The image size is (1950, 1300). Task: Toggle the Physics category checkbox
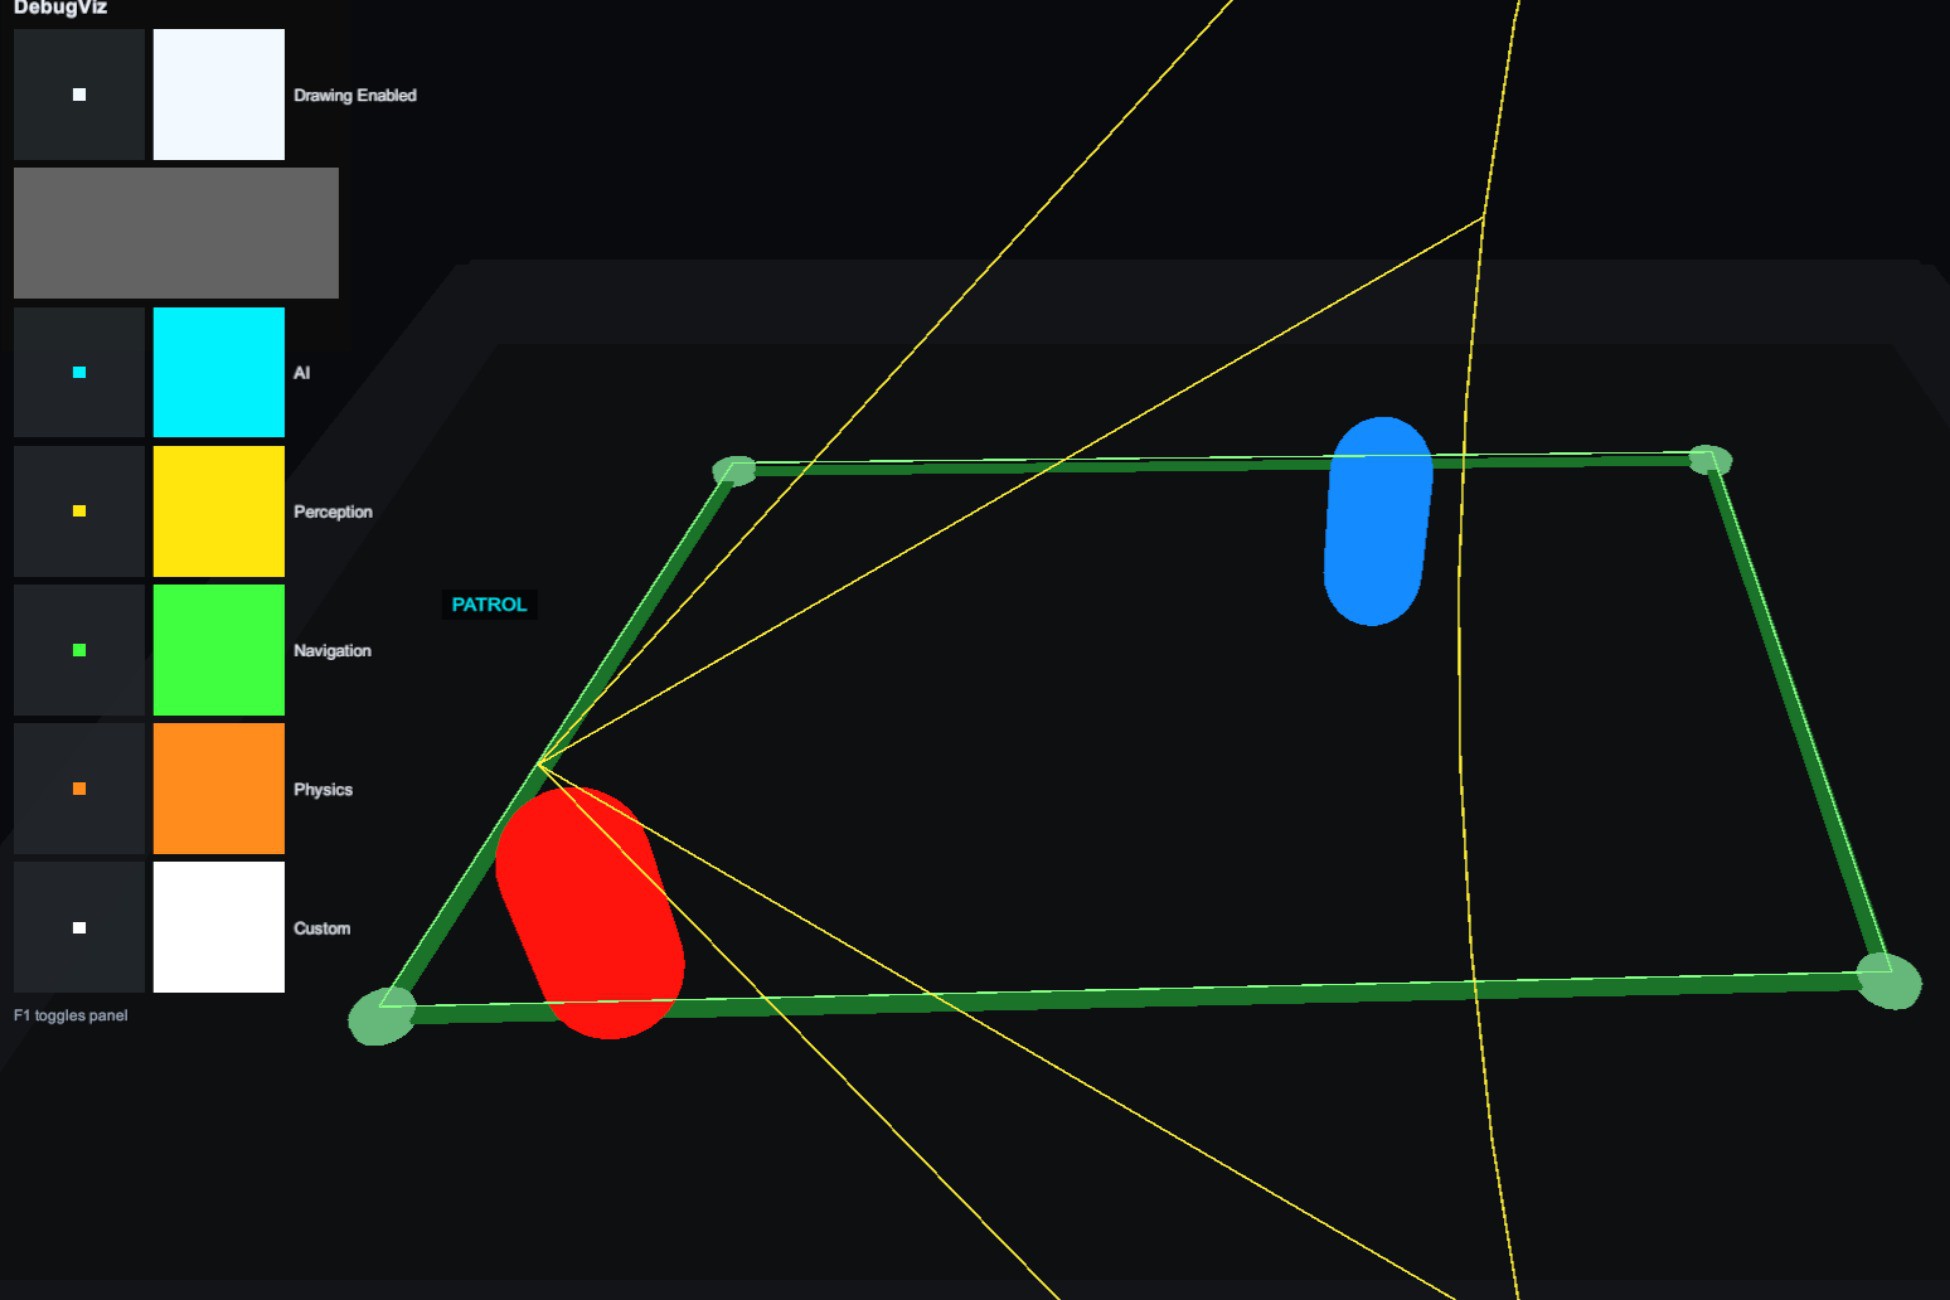(x=79, y=789)
